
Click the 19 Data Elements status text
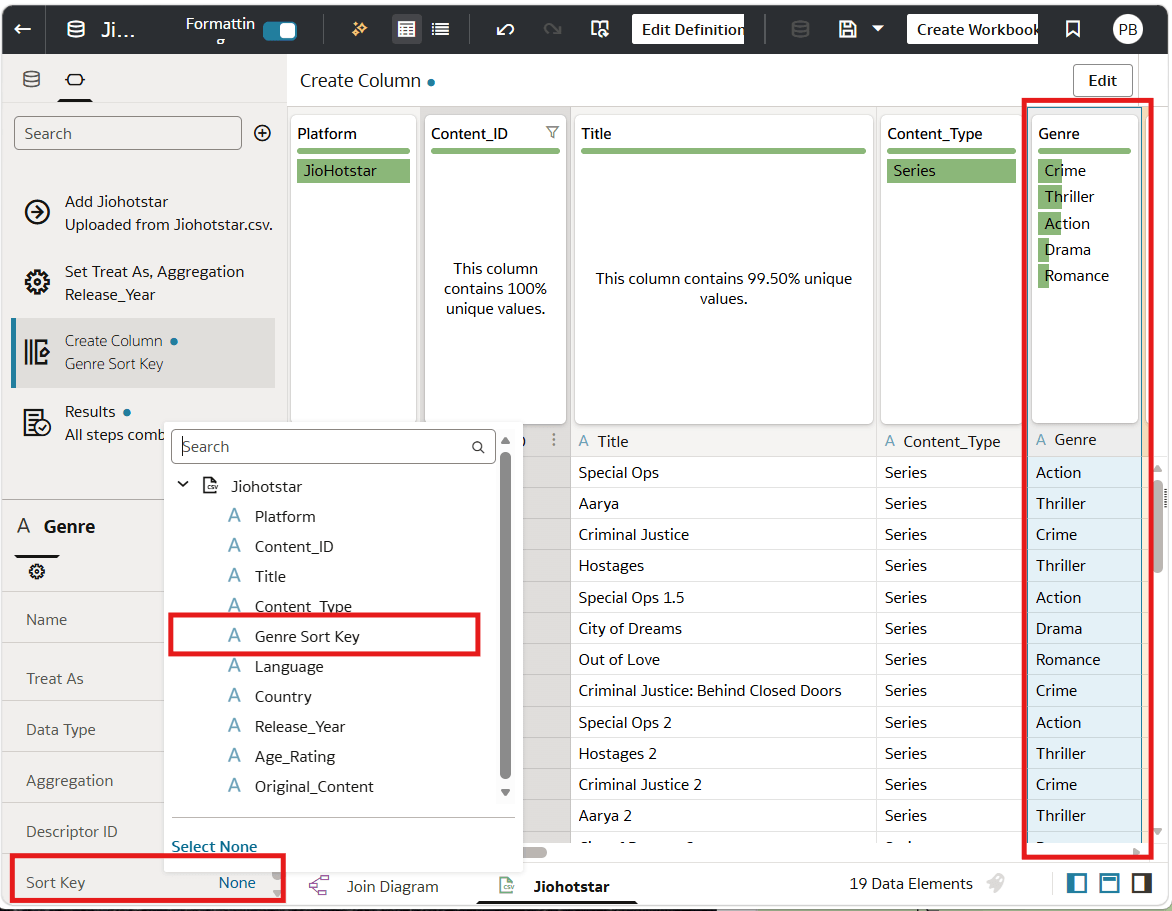coord(911,883)
